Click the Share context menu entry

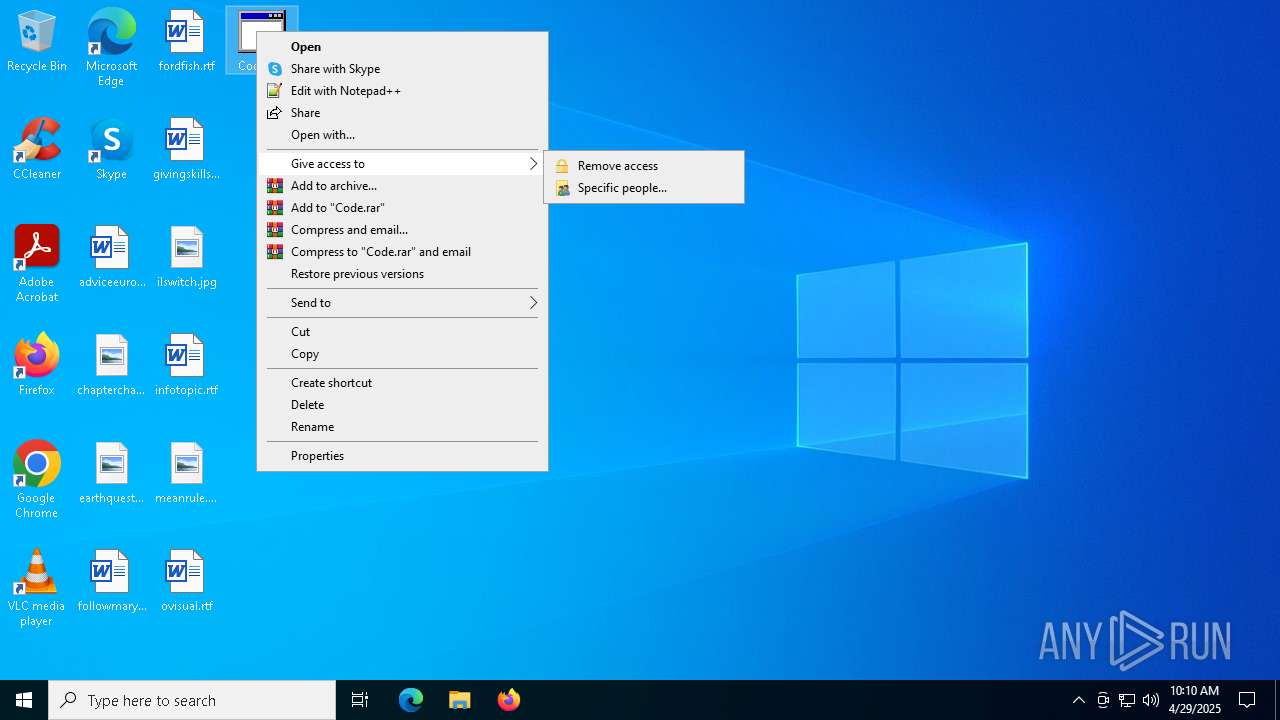[x=403, y=113]
